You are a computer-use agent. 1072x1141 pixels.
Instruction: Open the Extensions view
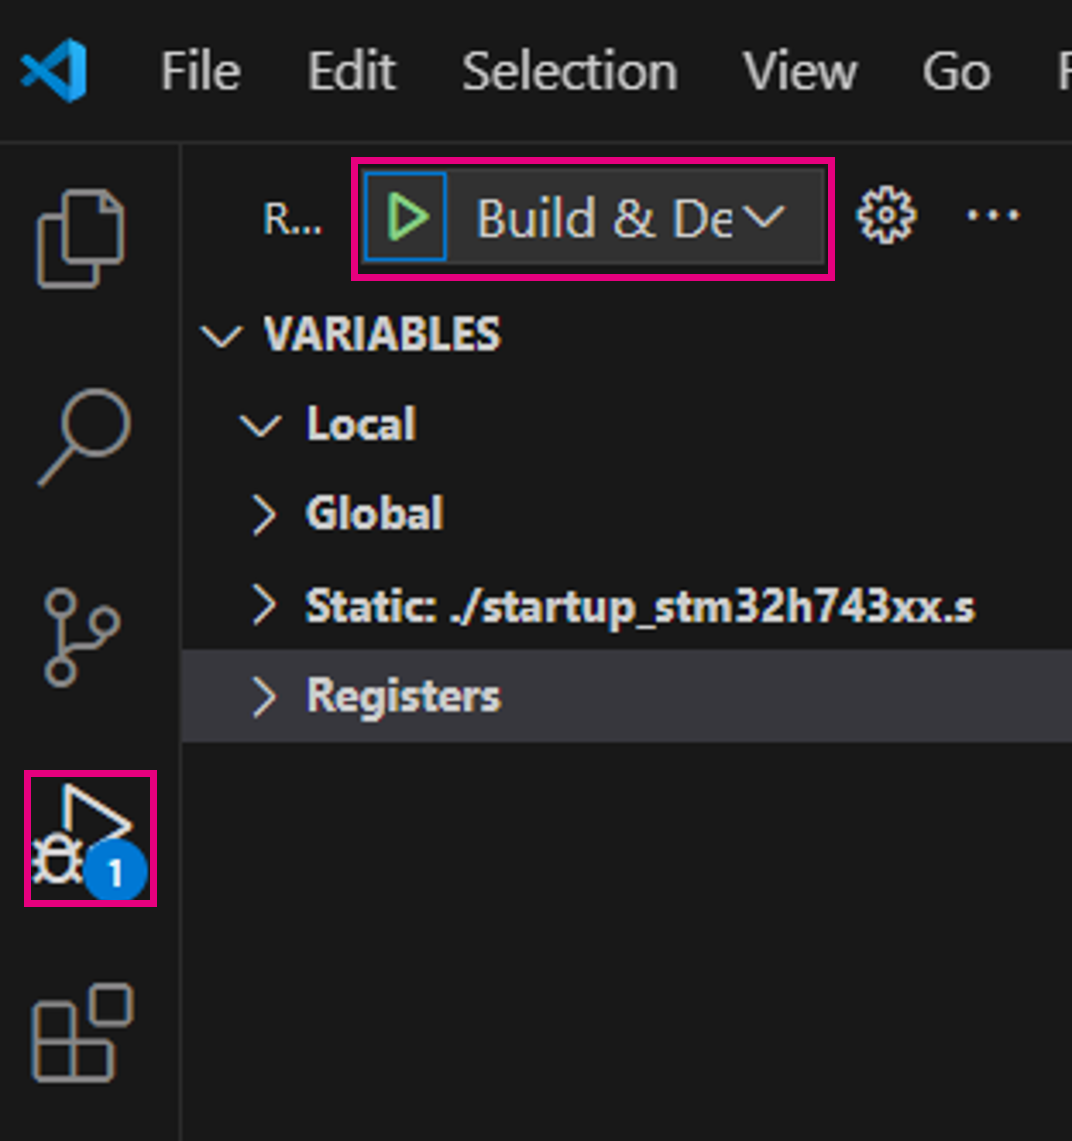point(83,1033)
